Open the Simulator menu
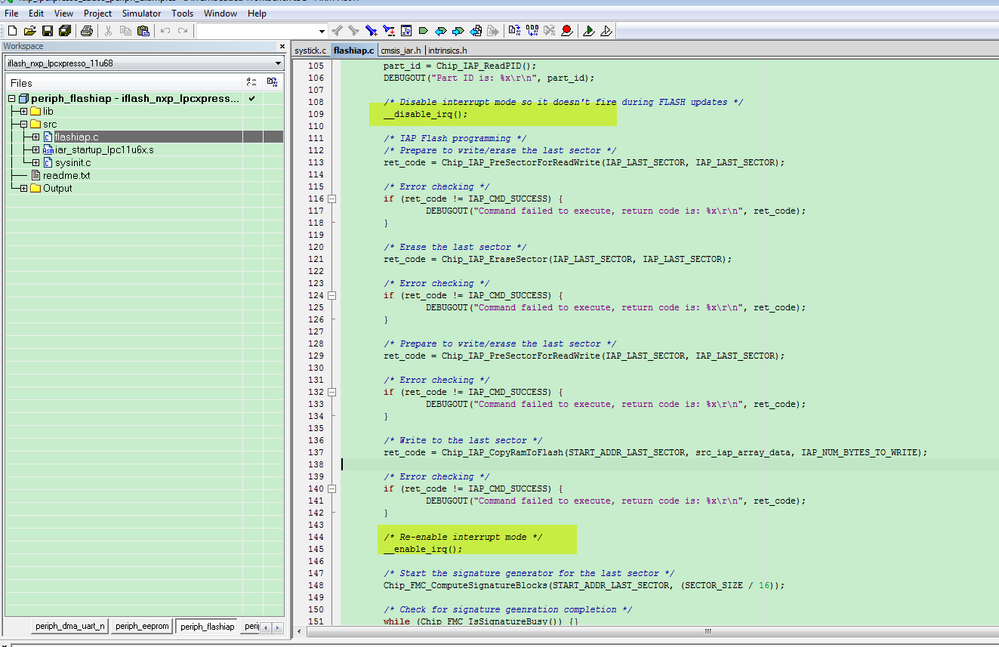 (141, 13)
